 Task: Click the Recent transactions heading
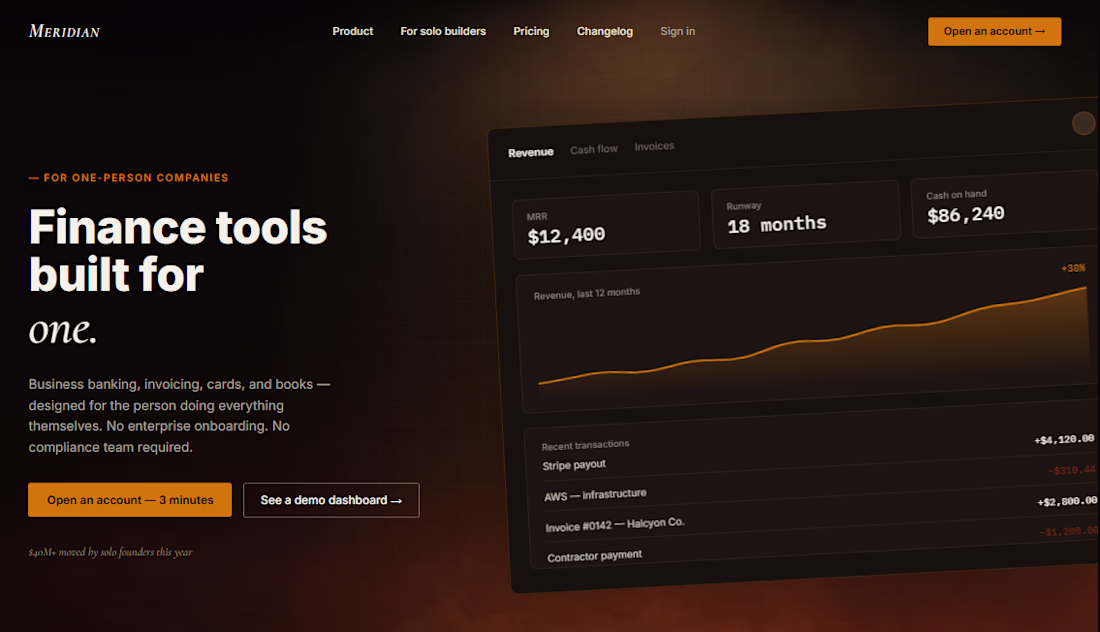[x=585, y=445]
